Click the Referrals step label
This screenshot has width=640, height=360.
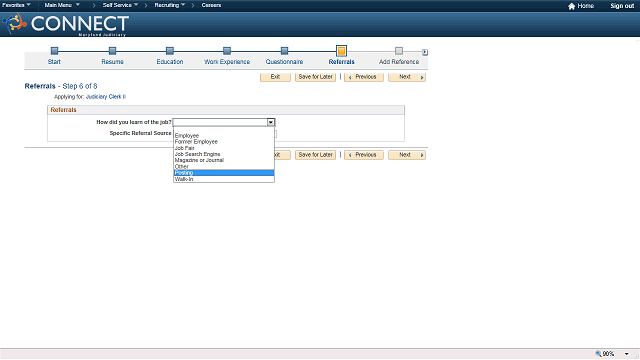tap(342, 62)
